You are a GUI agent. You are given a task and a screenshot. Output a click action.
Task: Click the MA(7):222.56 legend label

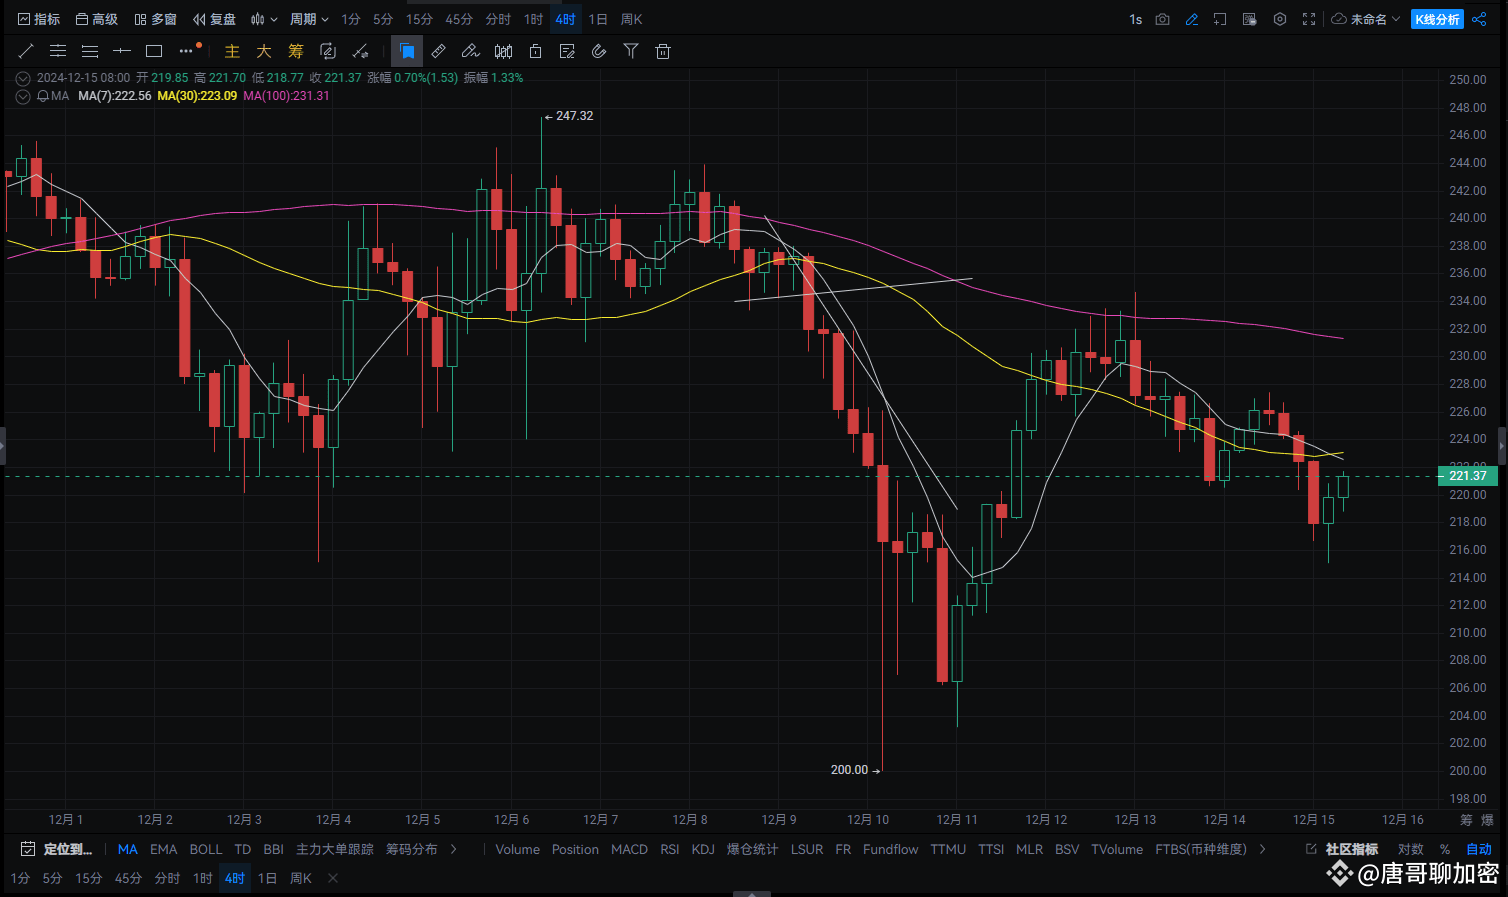point(115,96)
